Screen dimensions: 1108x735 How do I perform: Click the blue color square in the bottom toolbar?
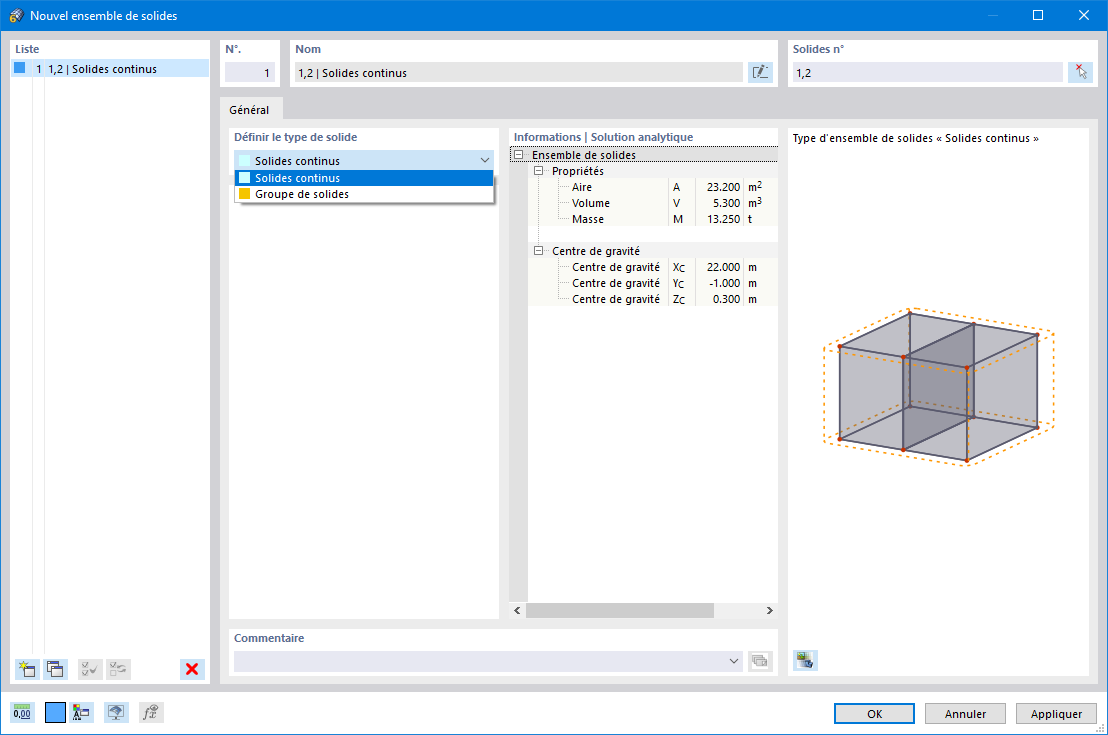tap(55, 712)
